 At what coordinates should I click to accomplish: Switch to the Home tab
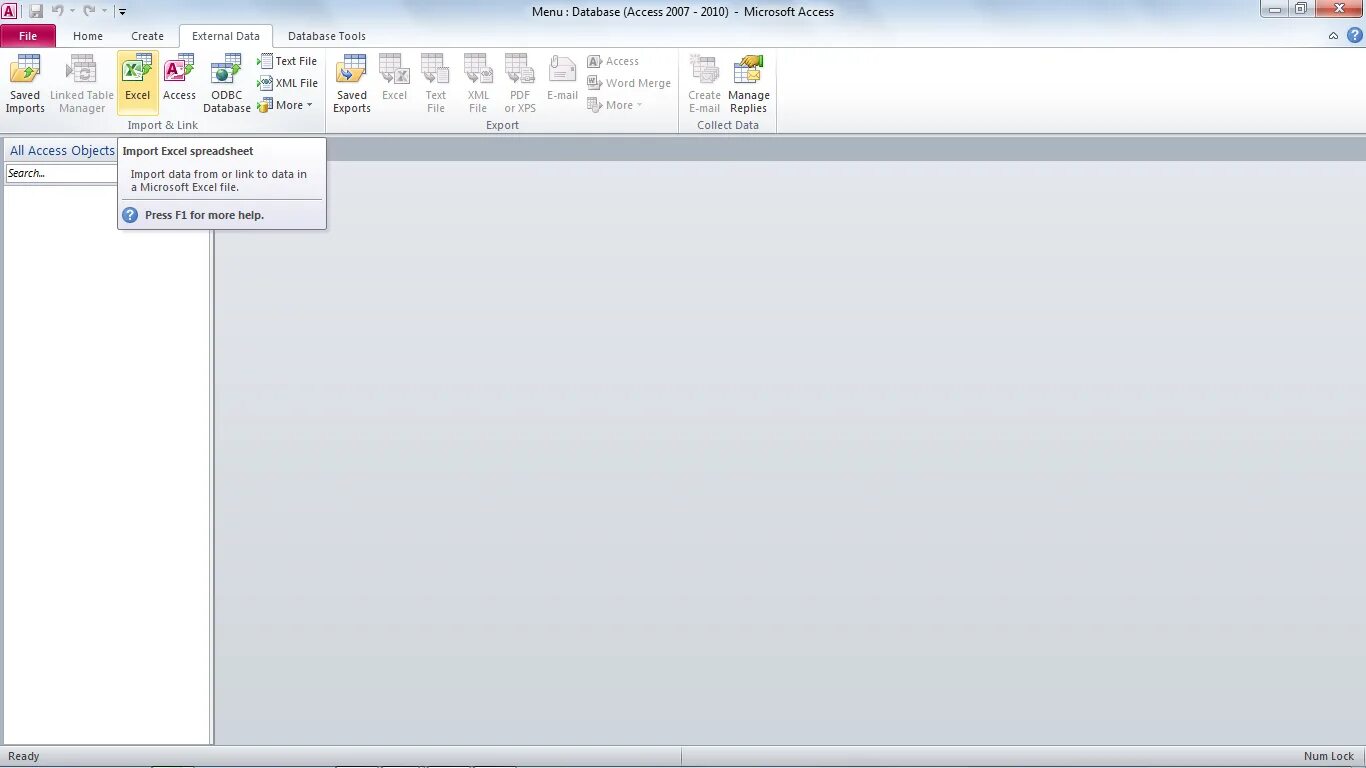[x=88, y=36]
